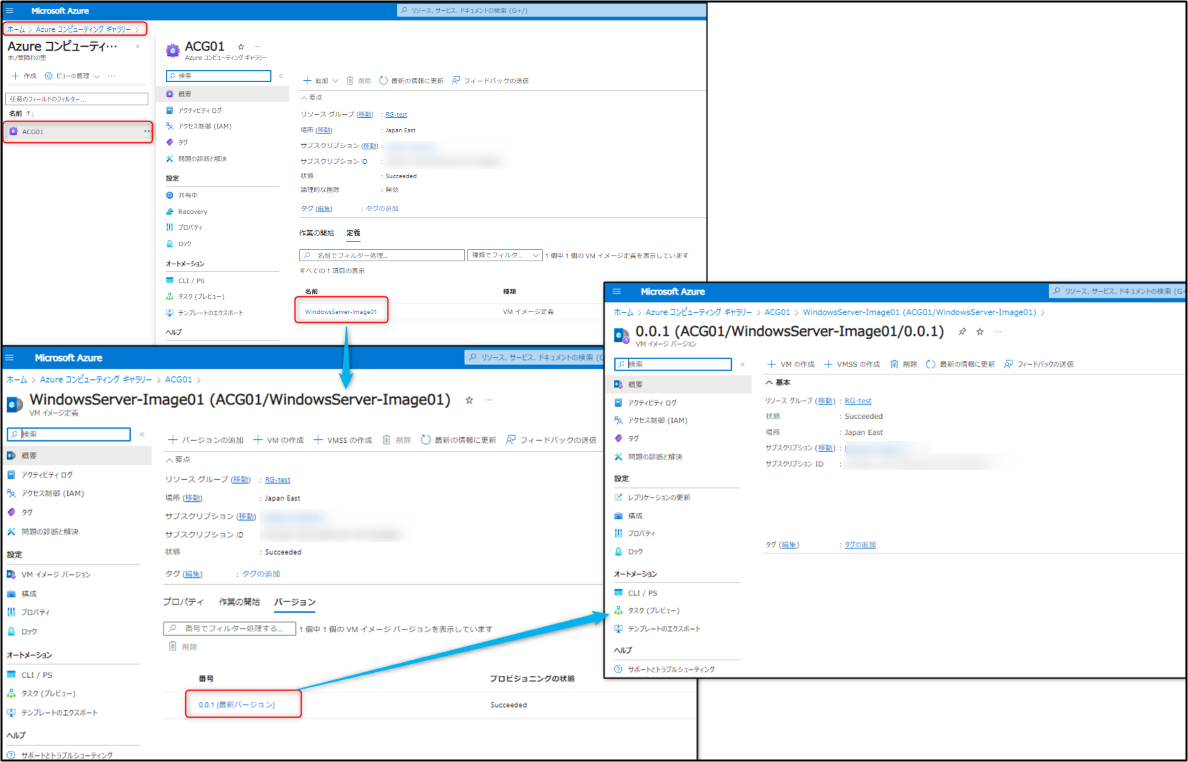Viewport: 1188px width, 762px height.
Task: Switch to the 作業の開始 tab in the ACG01 gallery
Action: pos(317,233)
